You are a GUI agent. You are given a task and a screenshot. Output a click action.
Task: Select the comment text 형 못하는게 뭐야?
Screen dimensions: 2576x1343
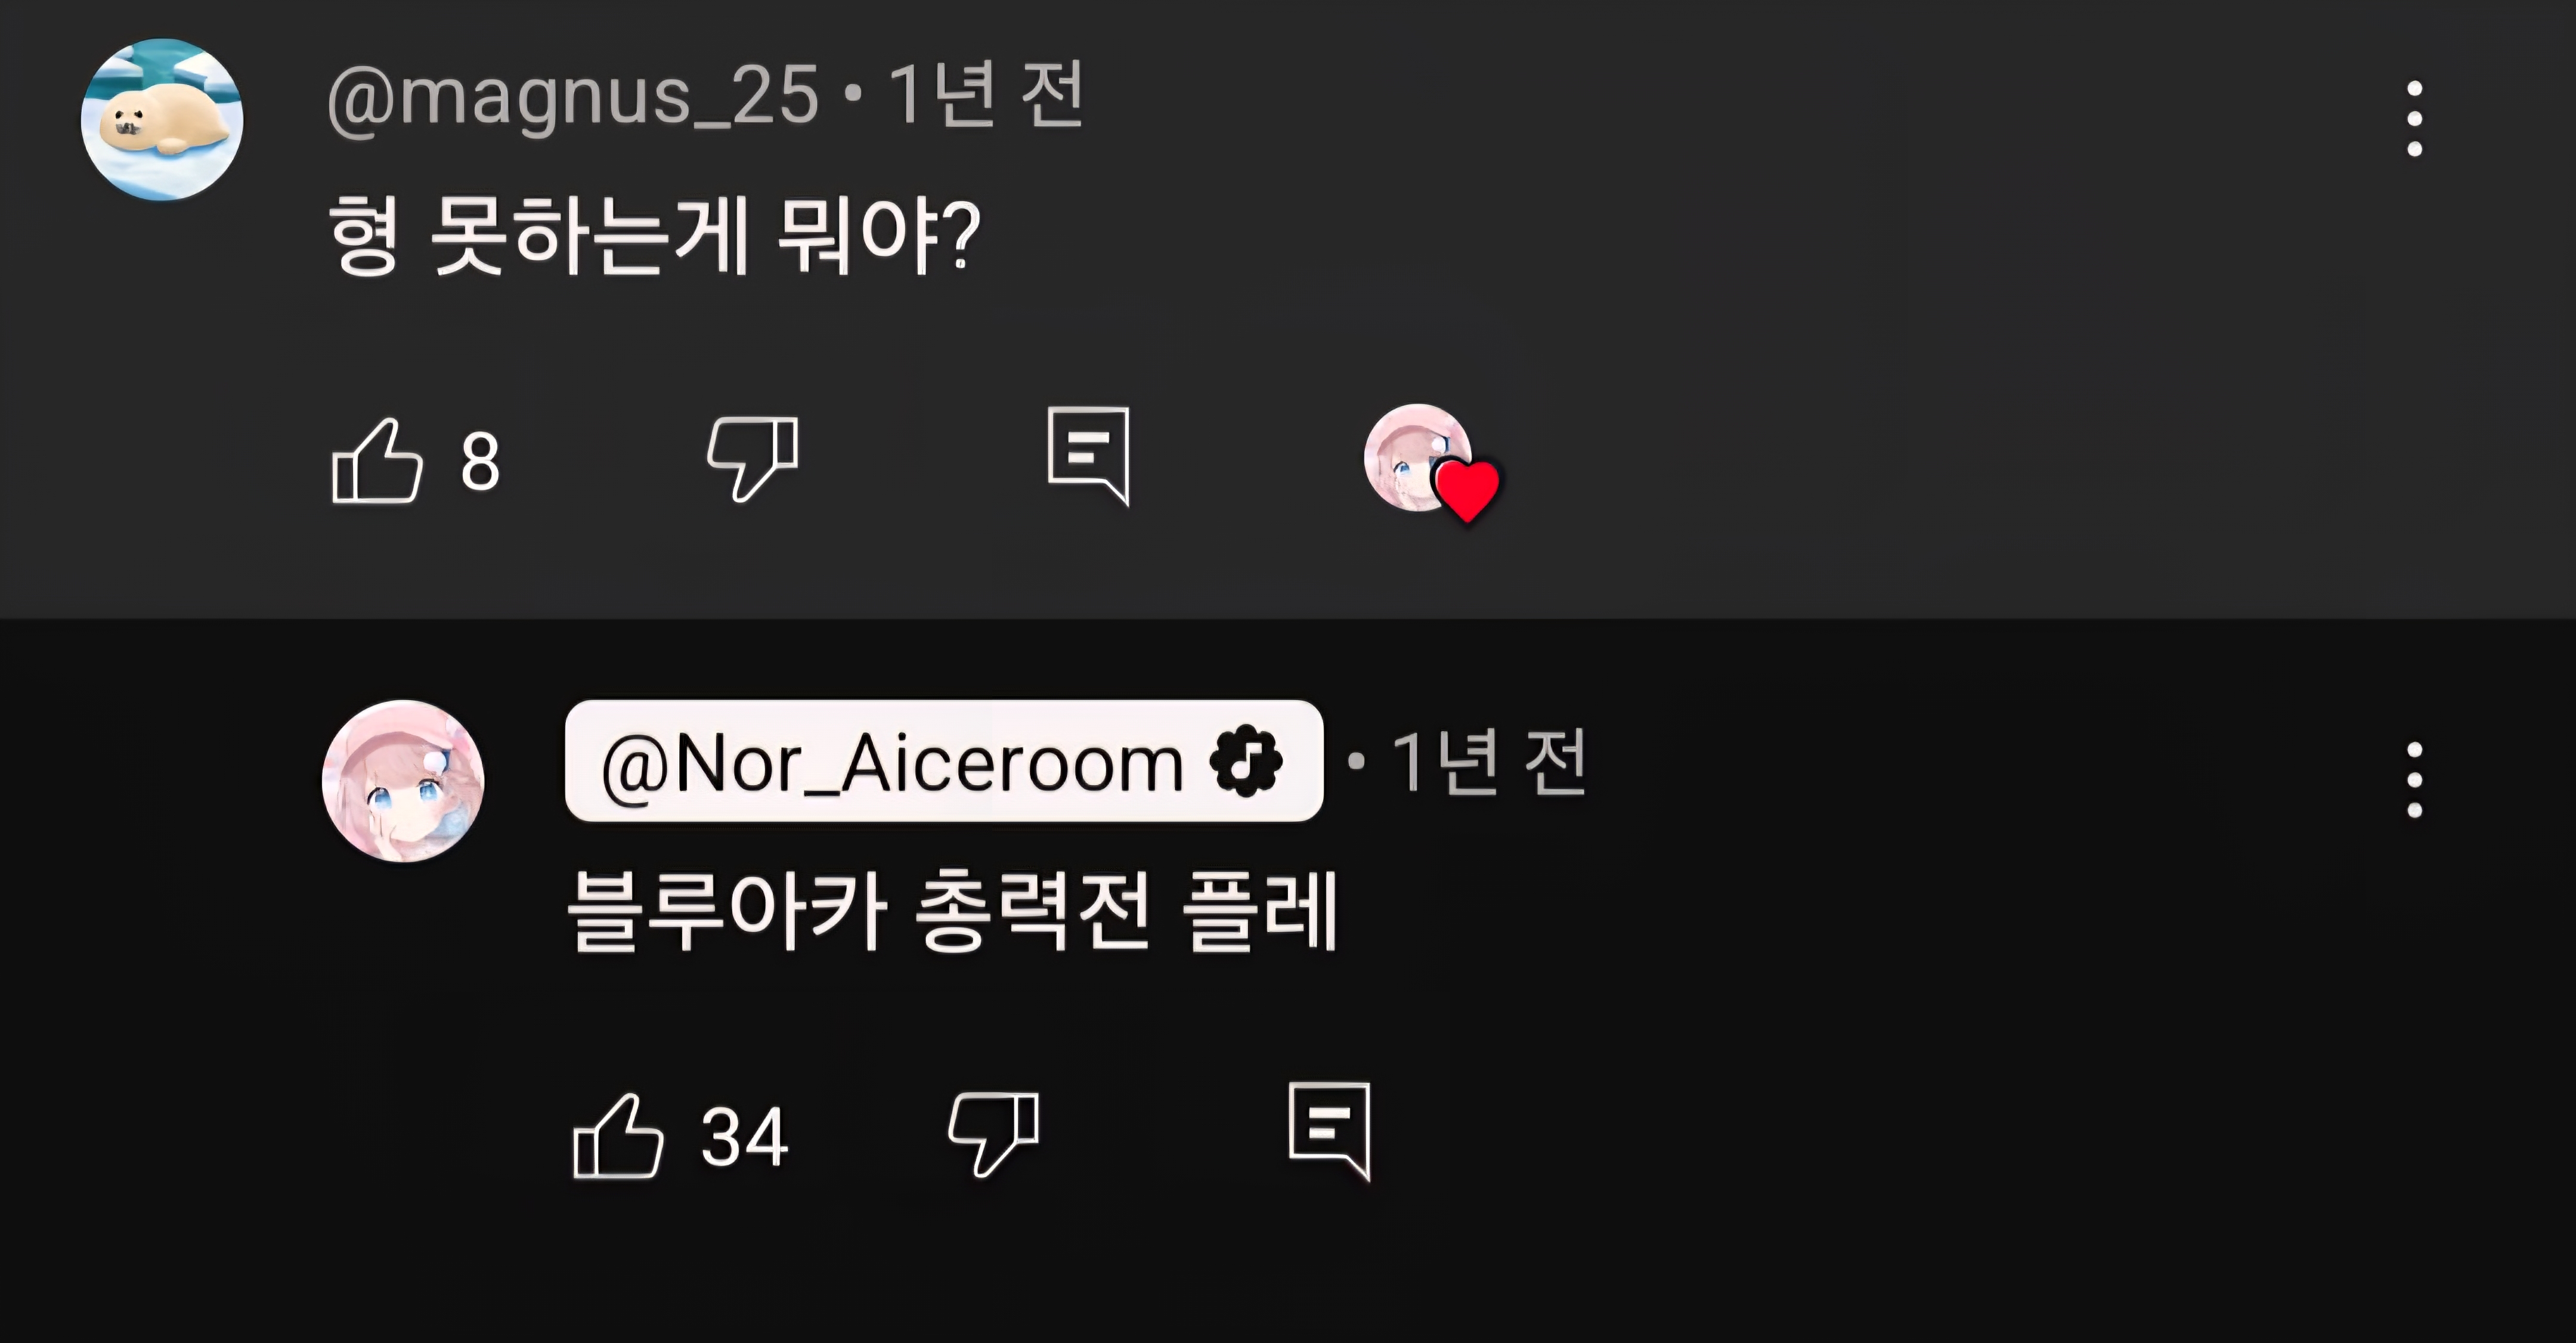(654, 236)
